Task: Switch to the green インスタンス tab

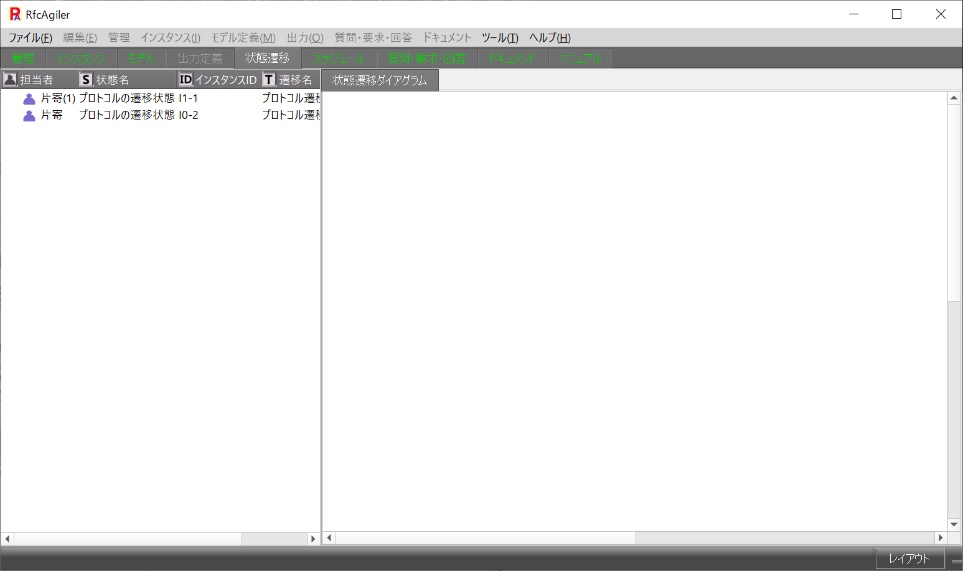Action: (81, 58)
